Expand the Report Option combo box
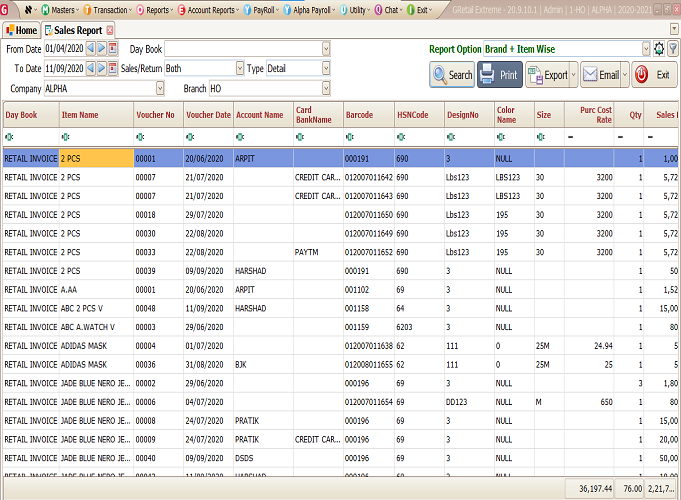The image size is (681, 500). [645, 48]
